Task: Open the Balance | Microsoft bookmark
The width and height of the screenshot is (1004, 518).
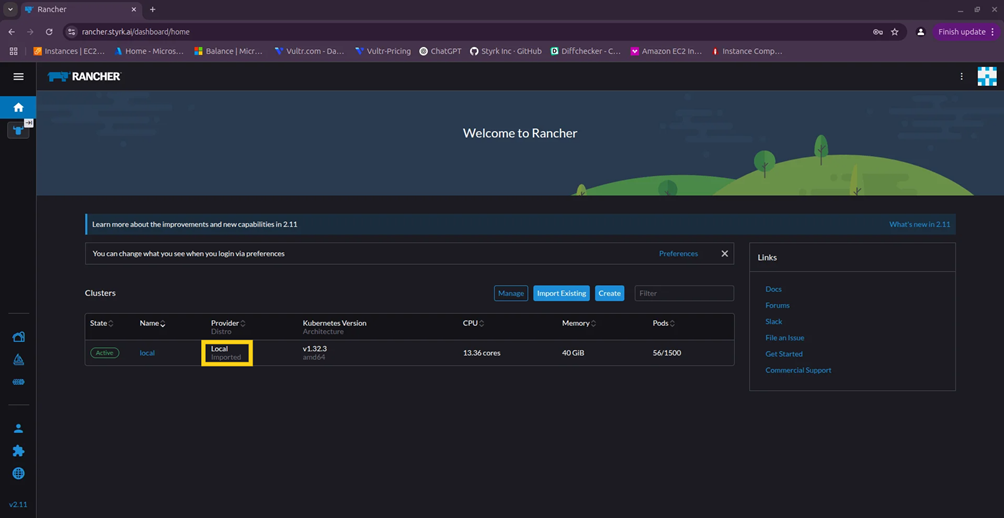Action: (x=229, y=51)
